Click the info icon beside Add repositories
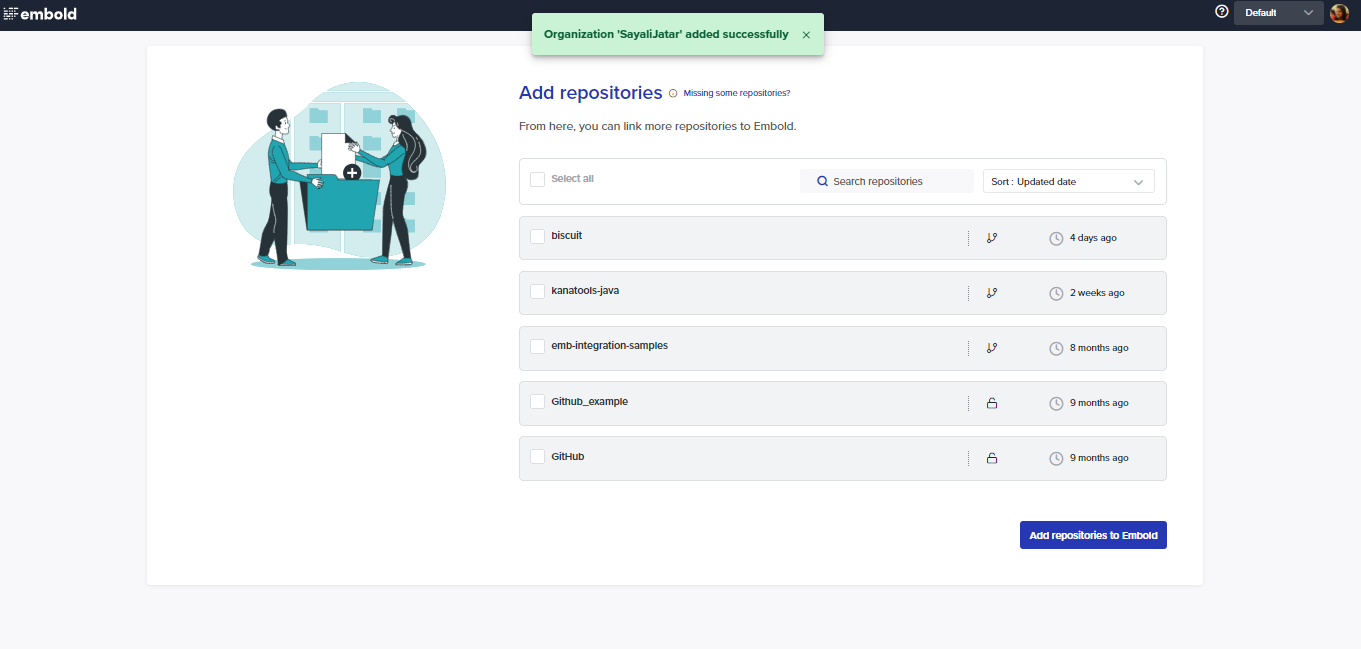Image resolution: width=1361 pixels, height=649 pixels. [x=673, y=93]
